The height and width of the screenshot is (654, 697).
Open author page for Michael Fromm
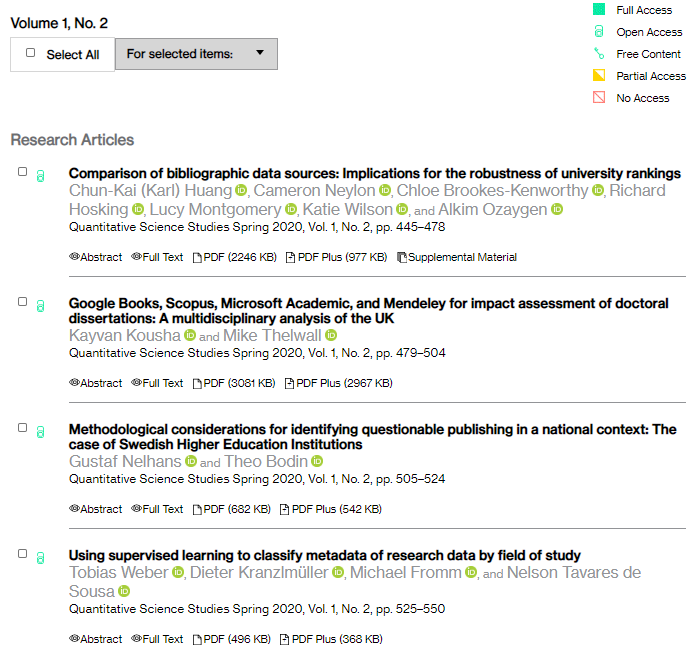point(406,572)
